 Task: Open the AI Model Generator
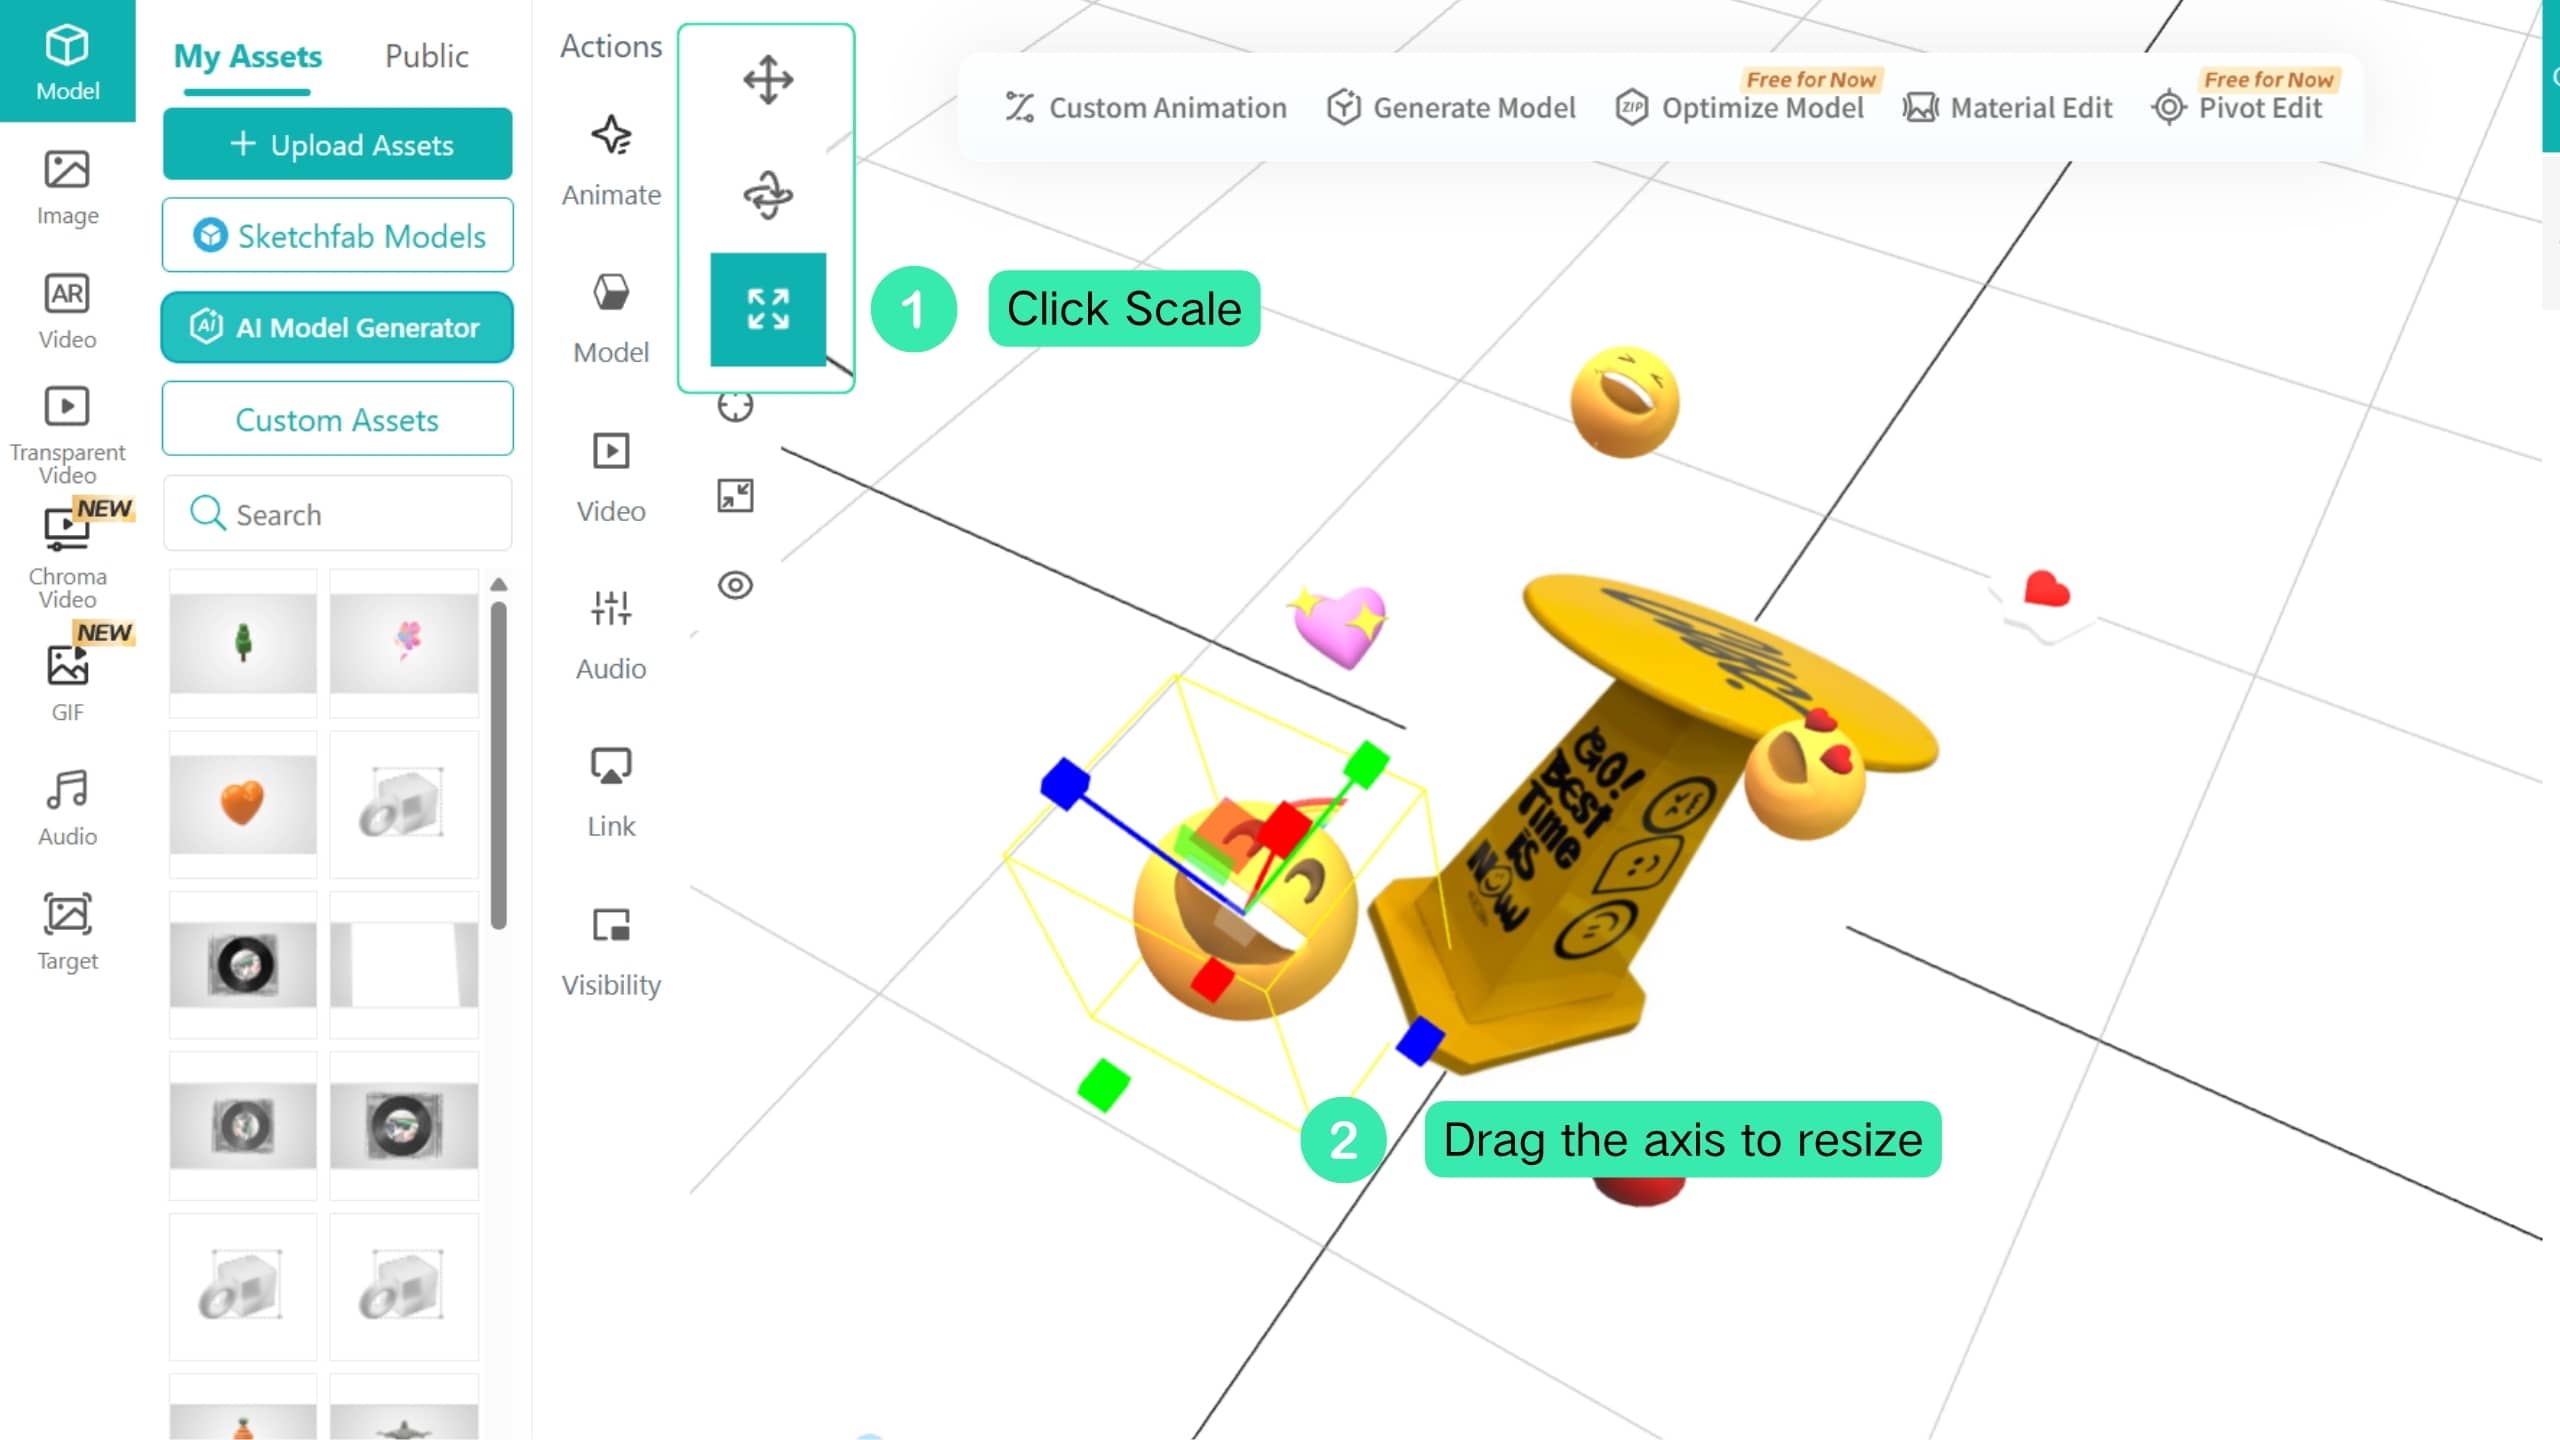pyautogui.click(x=338, y=327)
